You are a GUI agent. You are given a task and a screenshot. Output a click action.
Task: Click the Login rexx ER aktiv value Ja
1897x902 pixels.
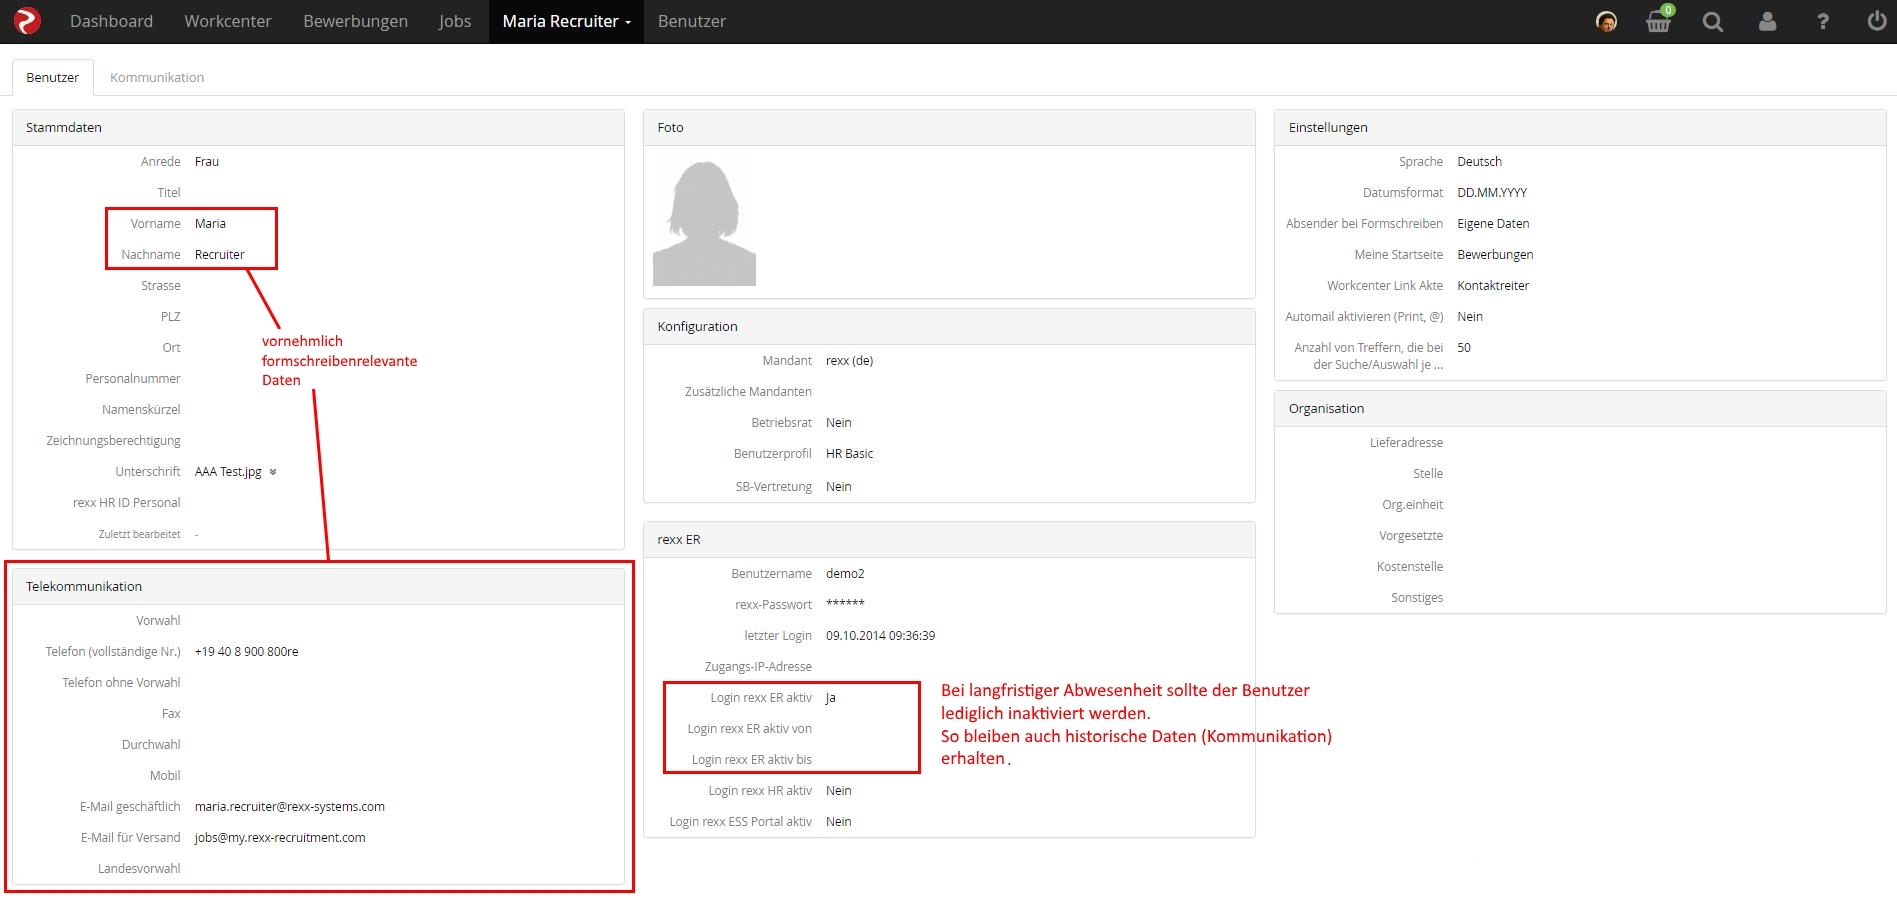point(830,697)
